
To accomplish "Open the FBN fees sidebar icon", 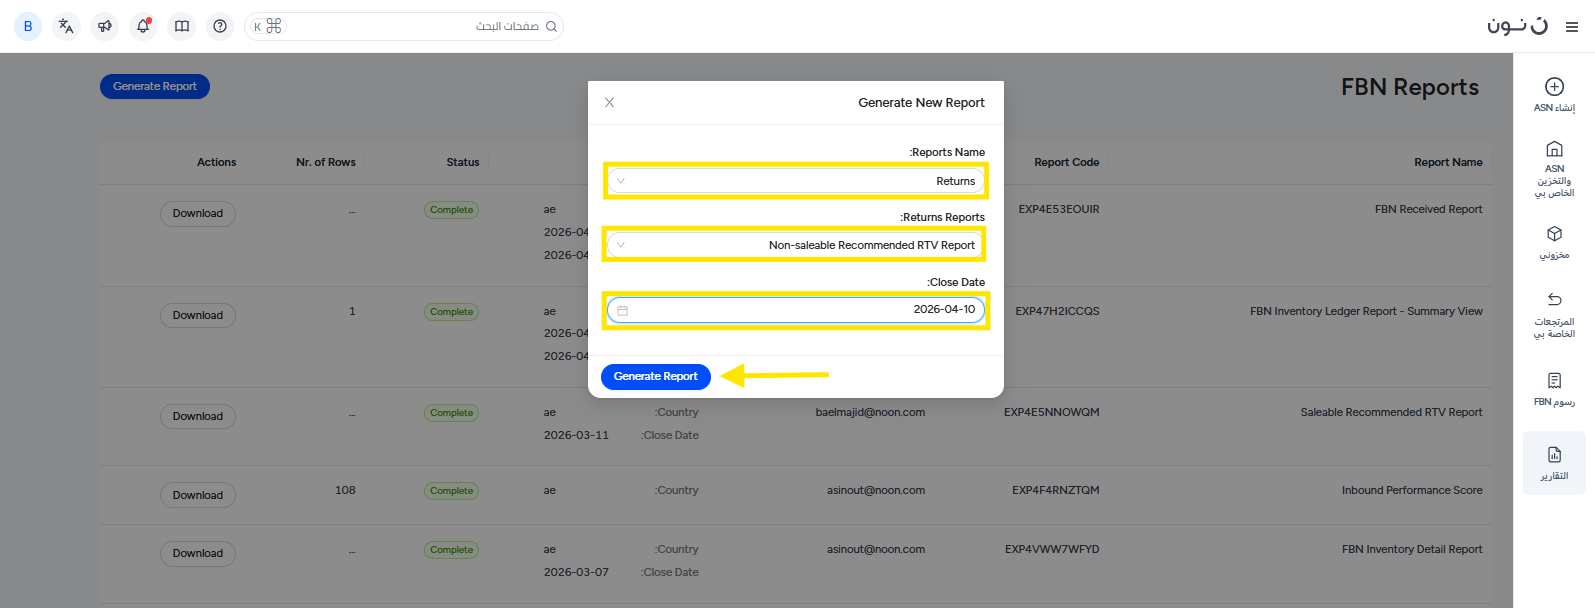I will tap(1554, 388).
